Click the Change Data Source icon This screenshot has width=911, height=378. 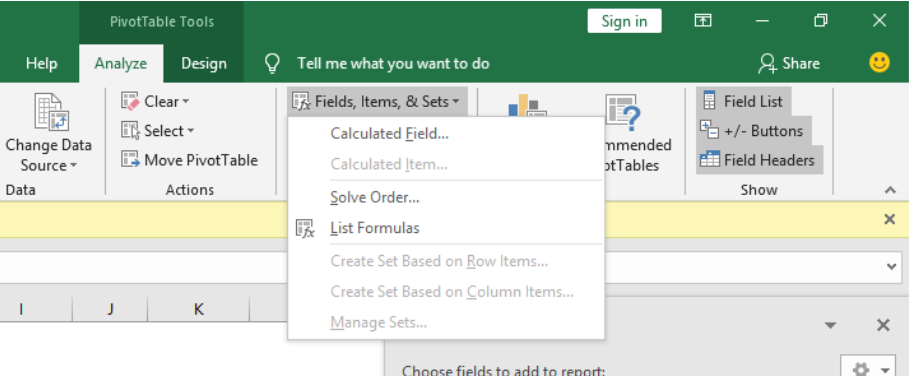click(x=52, y=112)
